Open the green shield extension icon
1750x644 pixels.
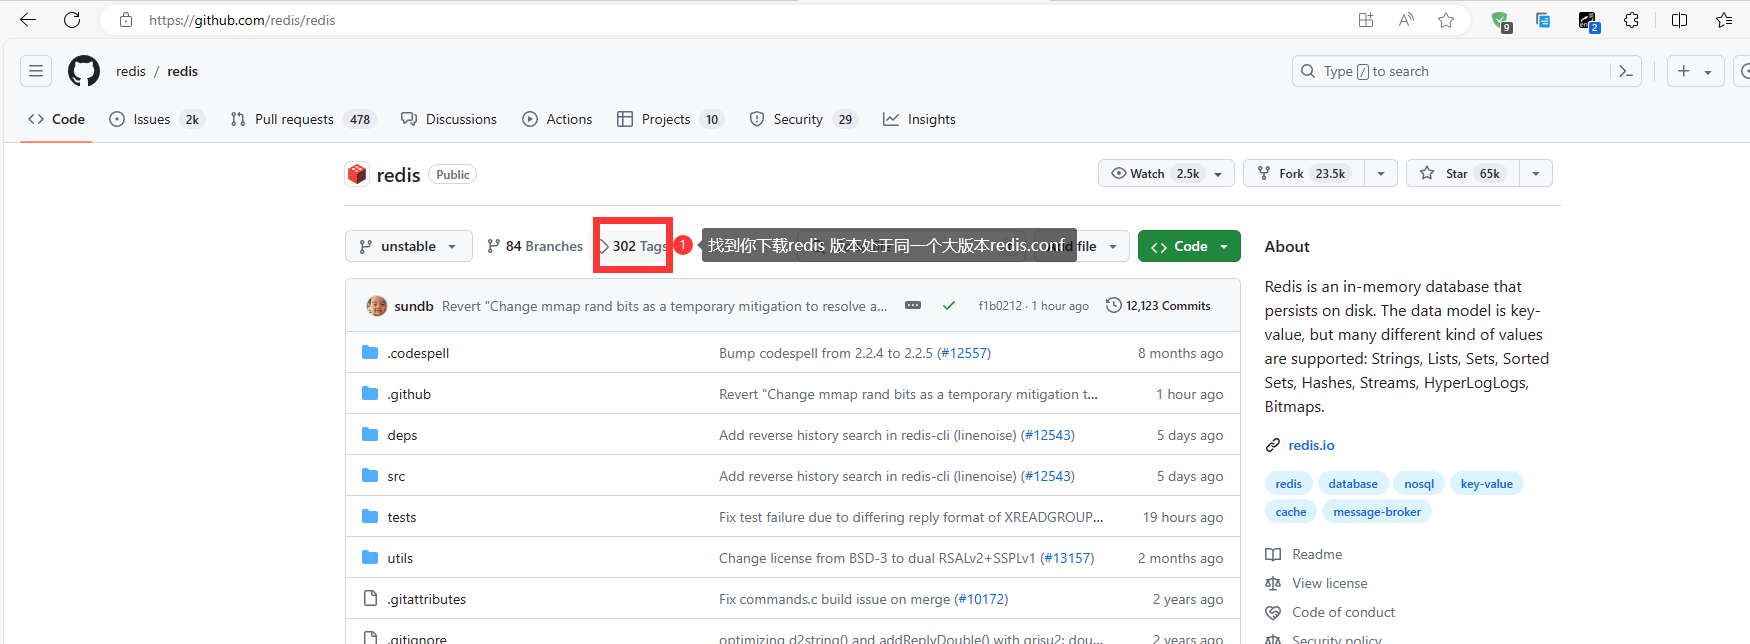[x=1500, y=21]
